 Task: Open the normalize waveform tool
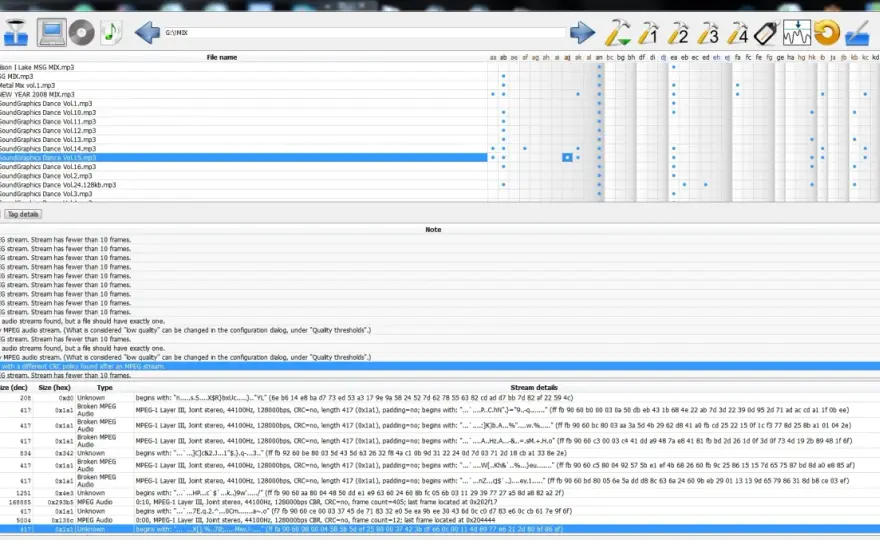tap(797, 33)
